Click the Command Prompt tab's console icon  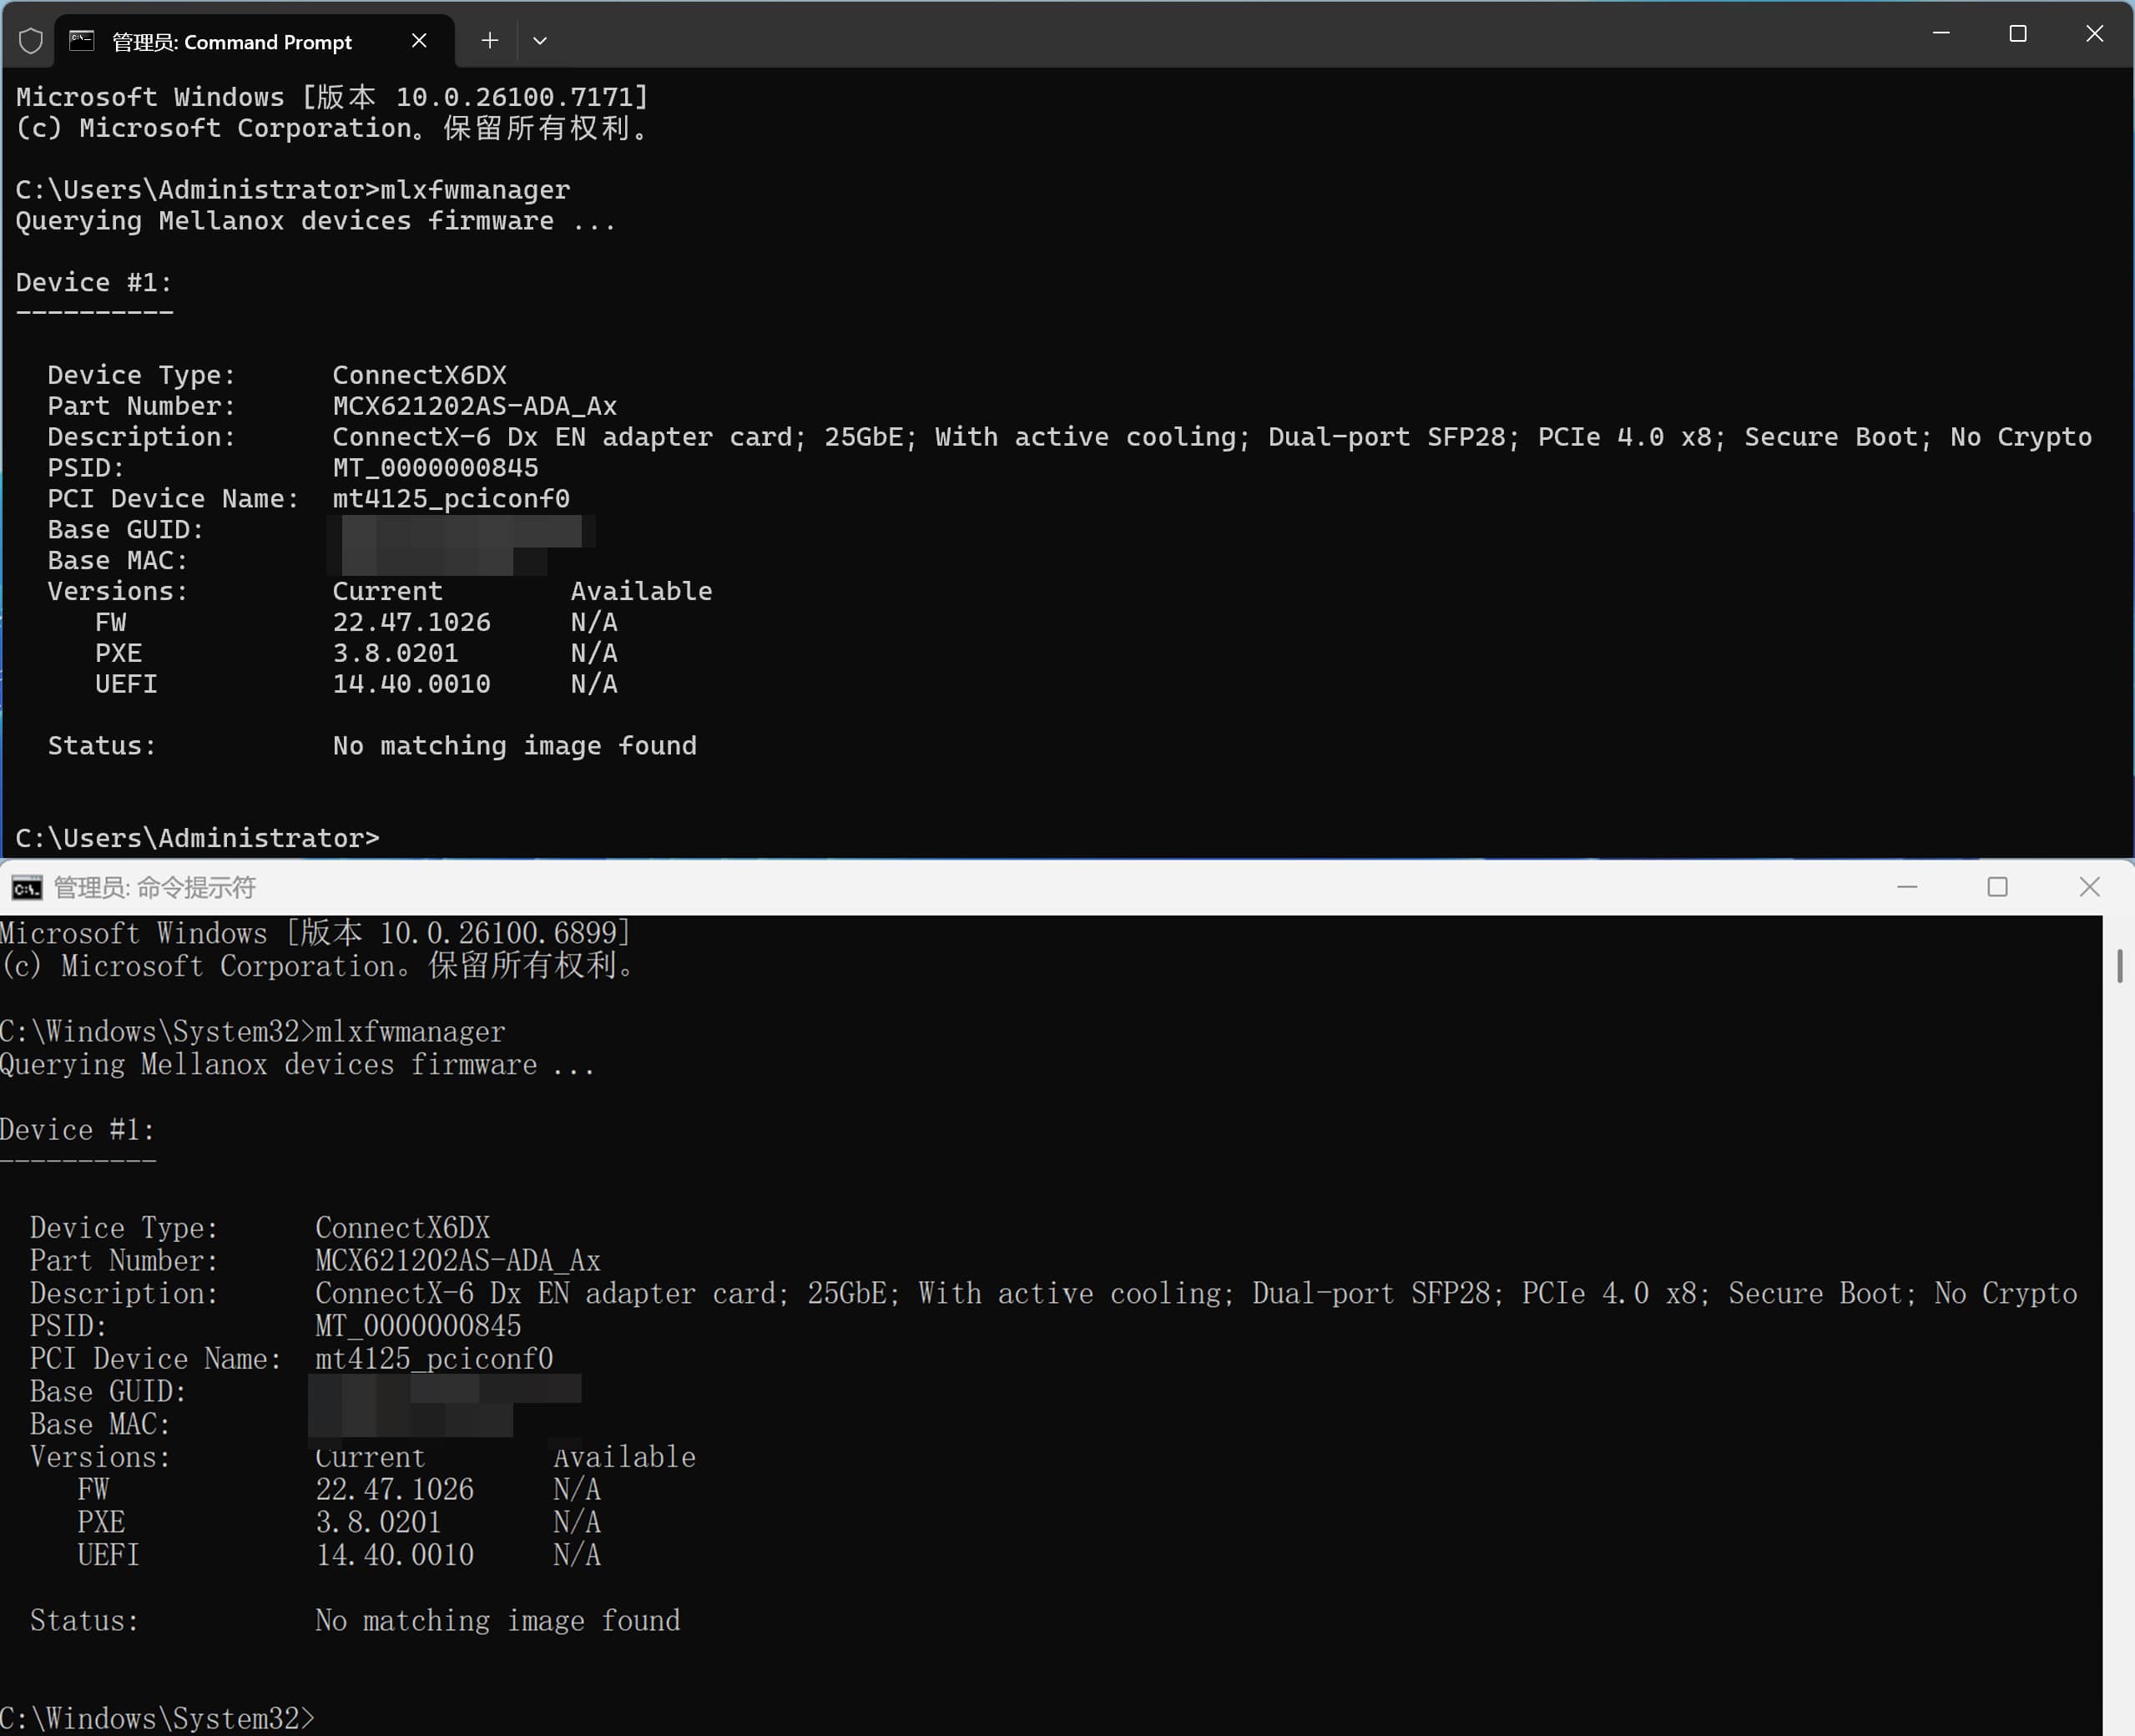[x=82, y=41]
